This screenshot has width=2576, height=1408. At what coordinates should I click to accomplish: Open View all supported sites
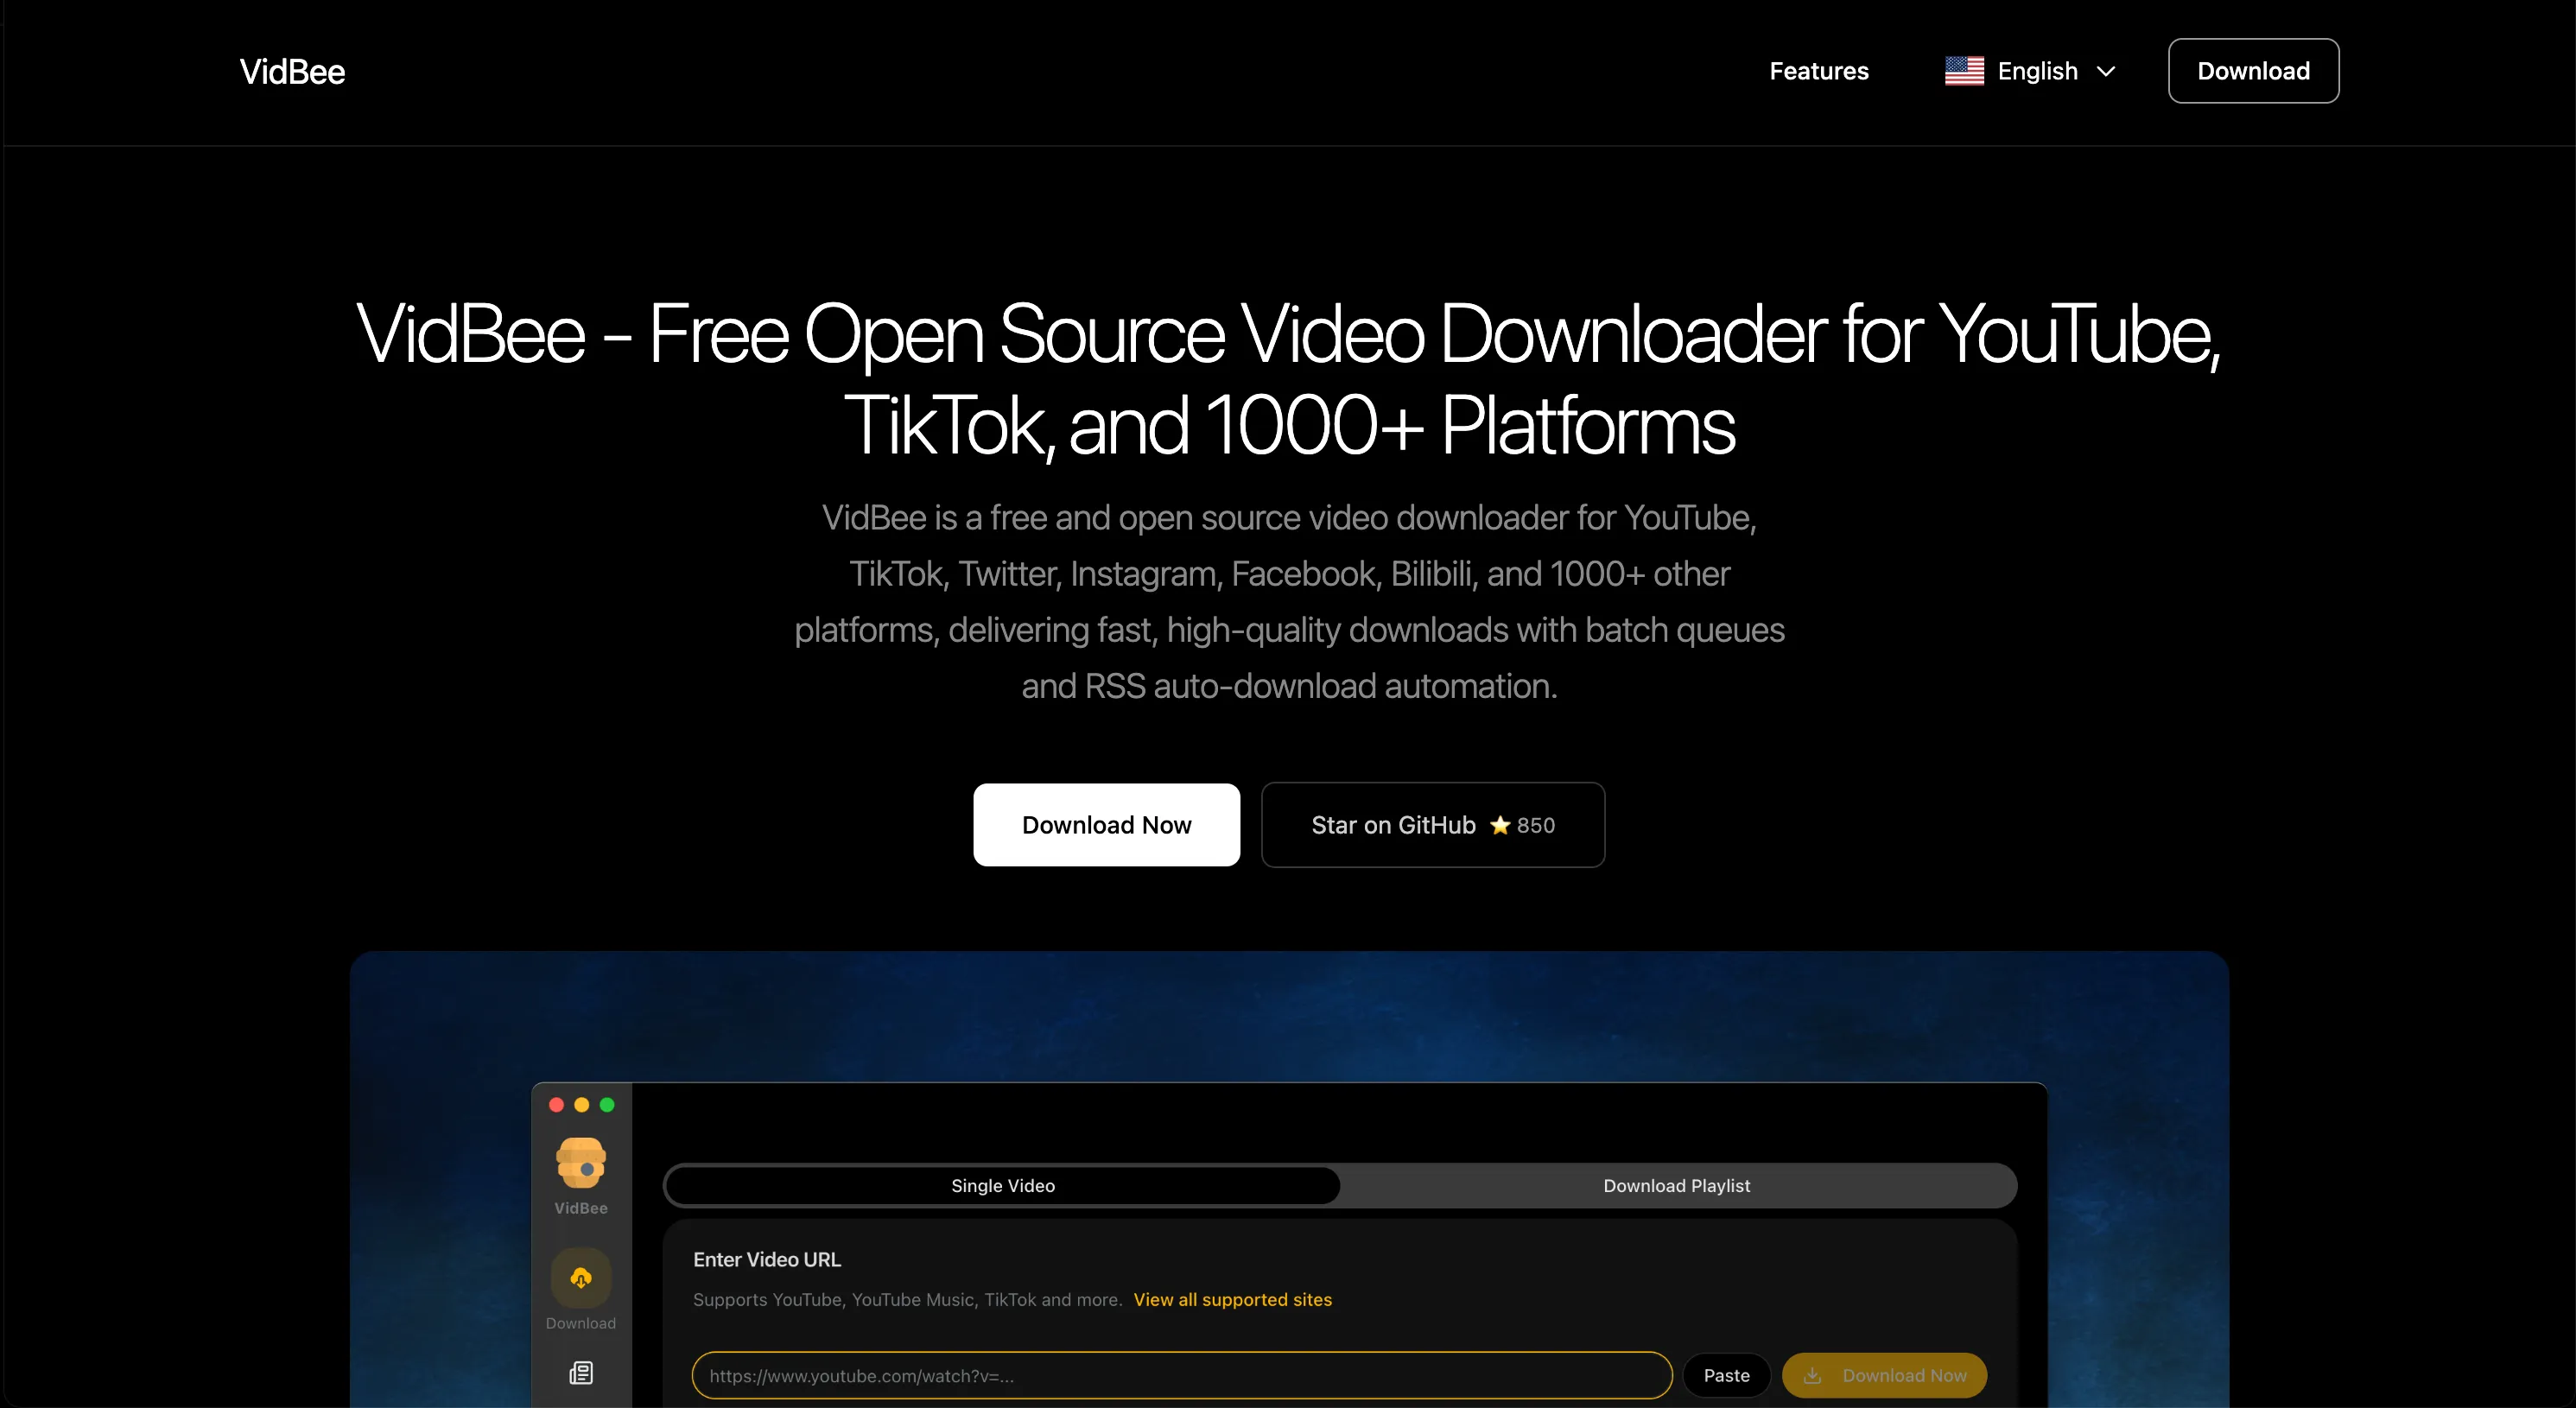[1232, 1300]
